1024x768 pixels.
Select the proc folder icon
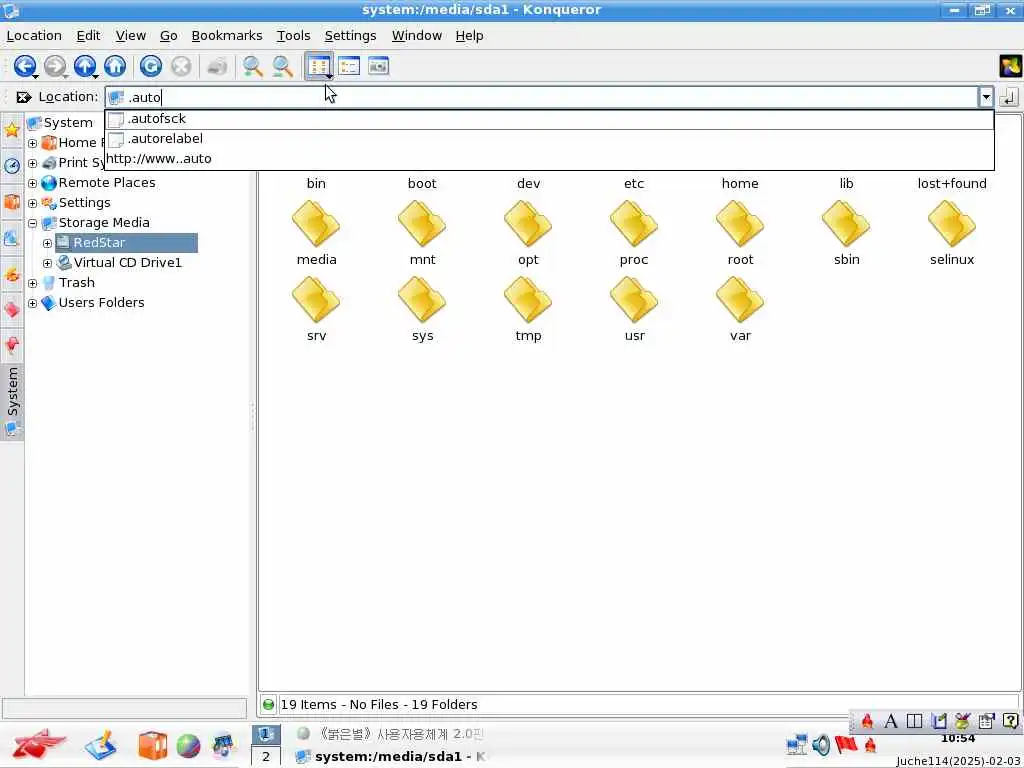(x=633, y=225)
